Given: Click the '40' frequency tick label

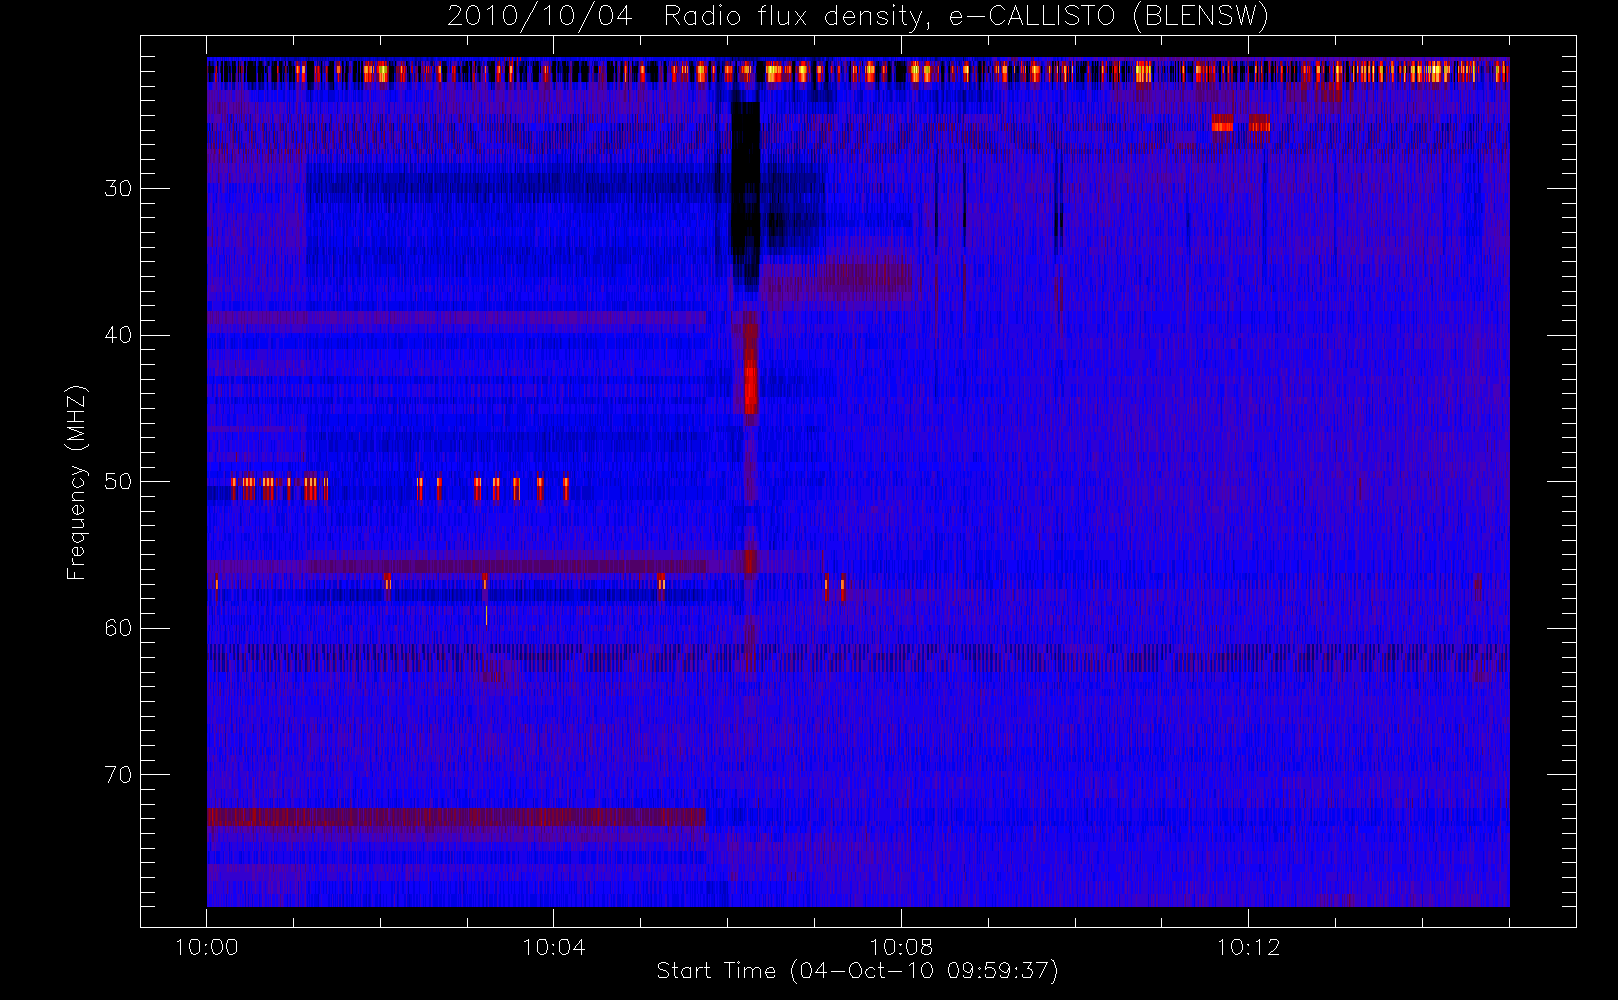Looking at the screenshot, I should 118,335.
